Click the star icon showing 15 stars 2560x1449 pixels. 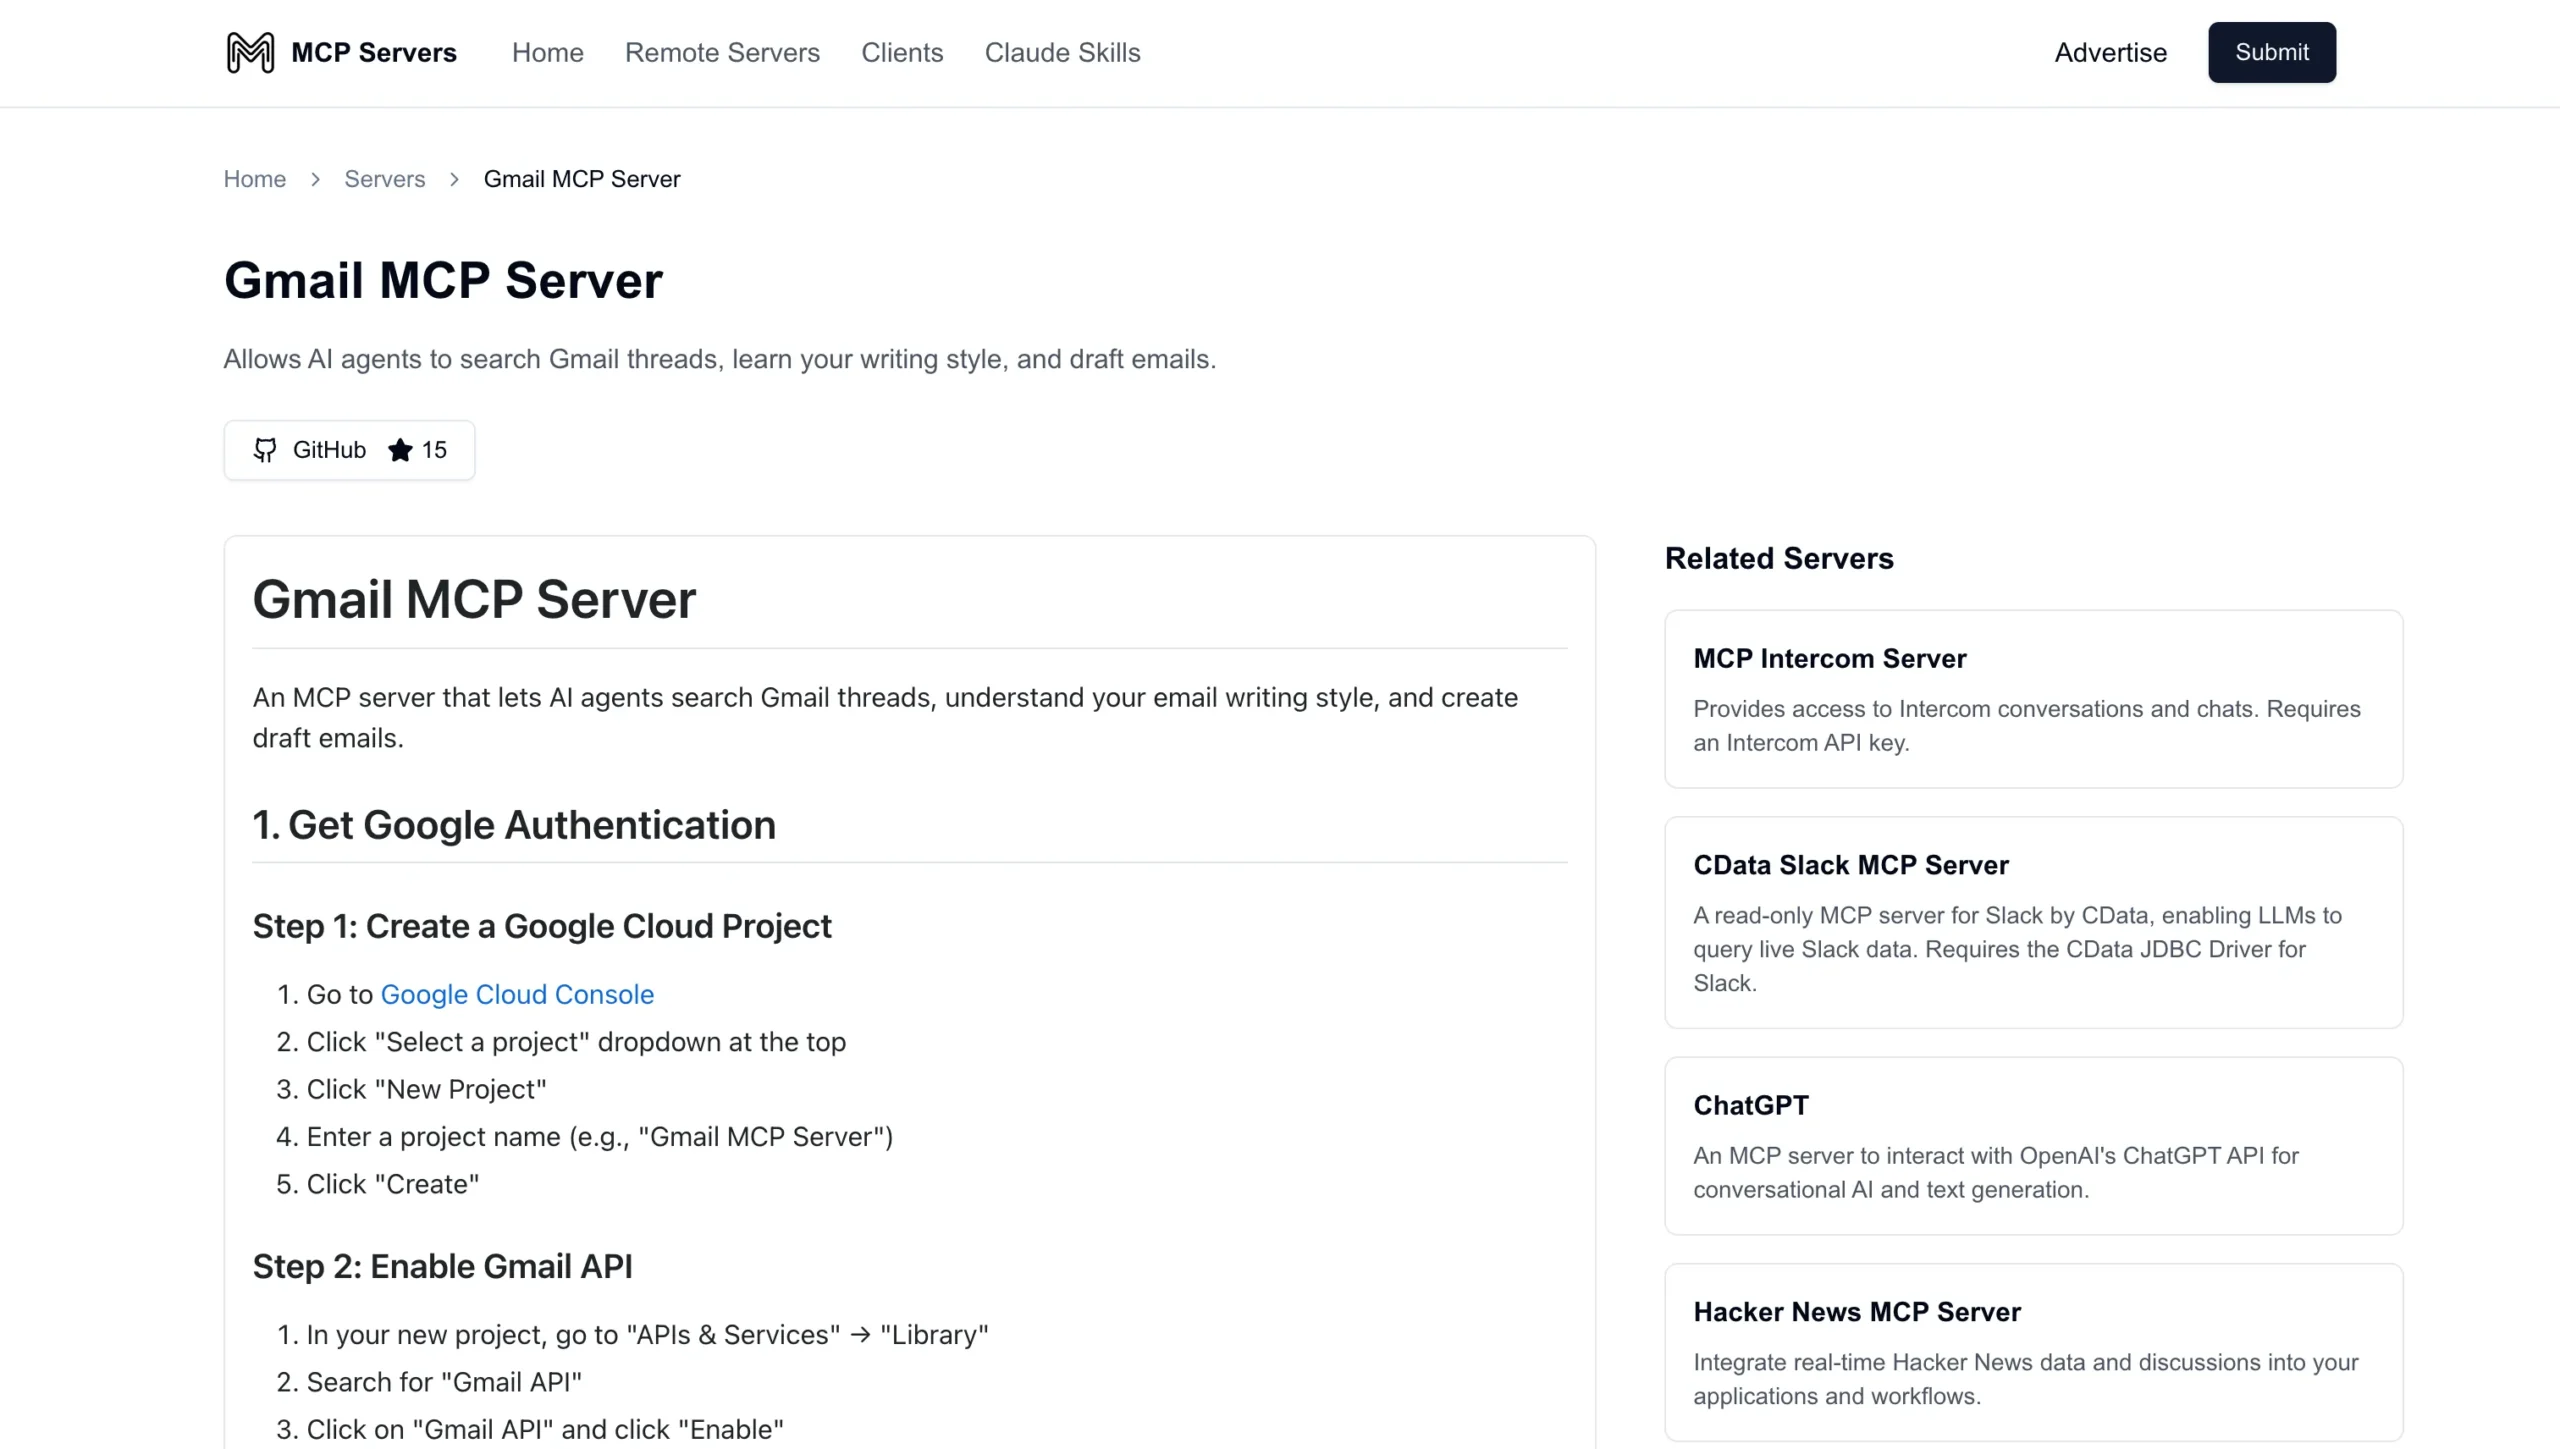(x=399, y=450)
